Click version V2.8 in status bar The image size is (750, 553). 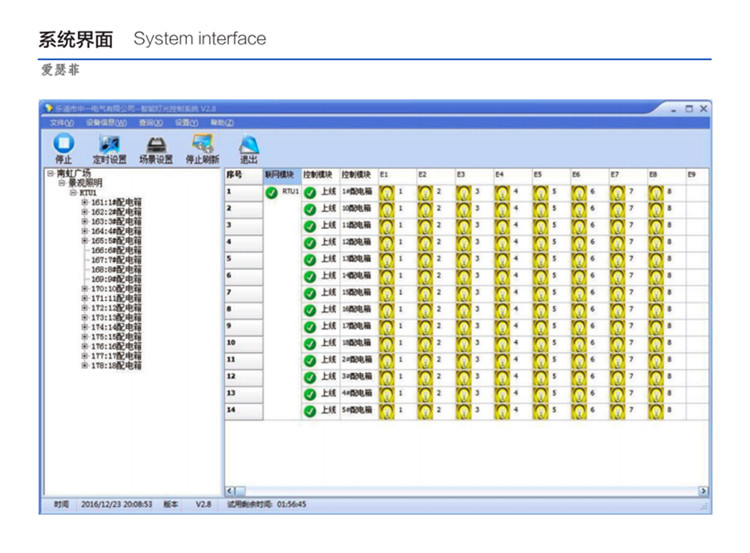pos(203,505)
